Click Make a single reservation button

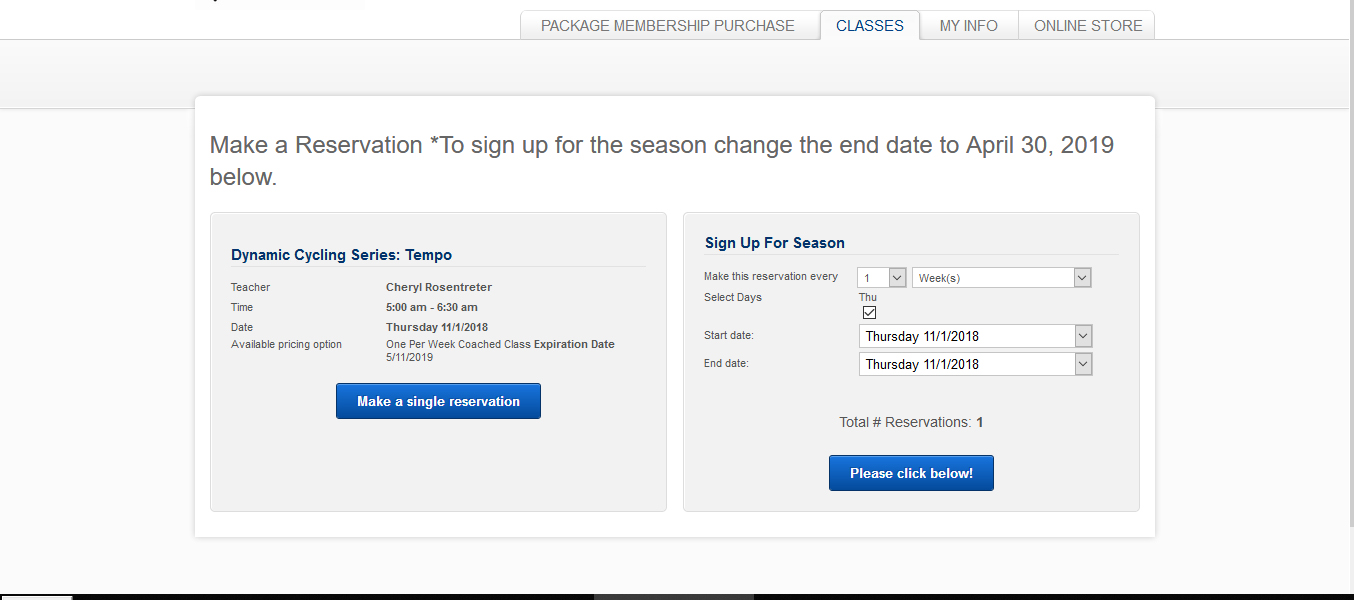coord(438,401)
